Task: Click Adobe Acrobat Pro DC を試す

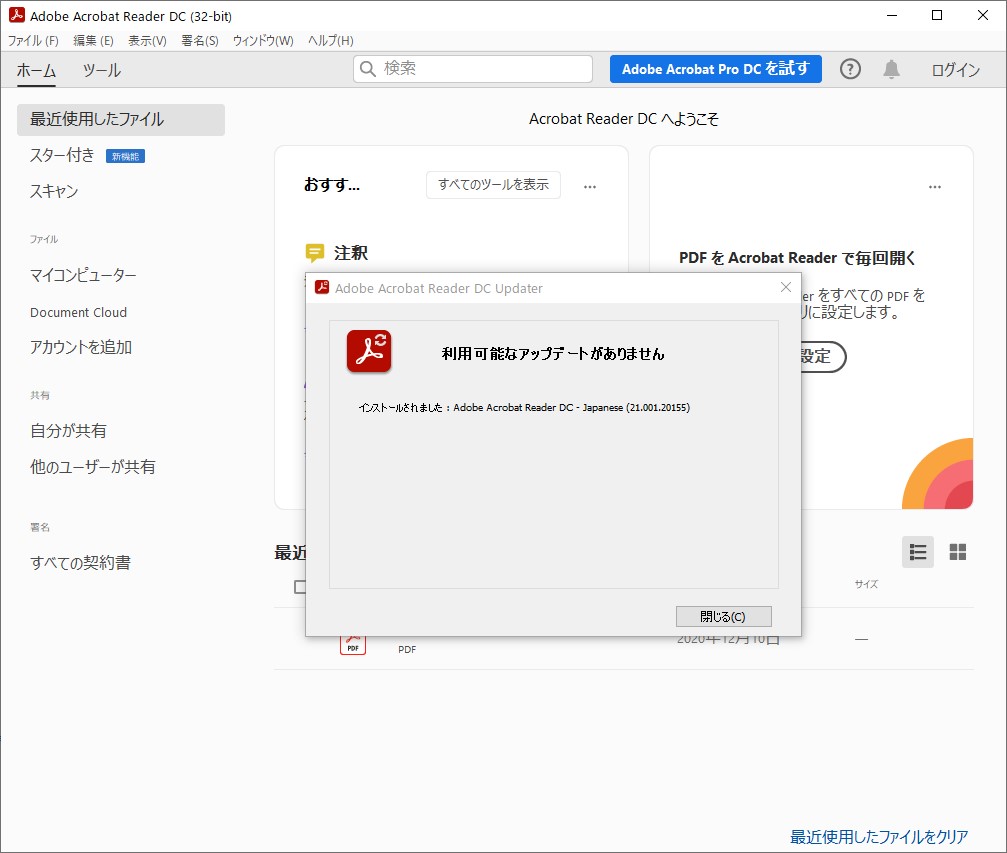Action: 715,69
